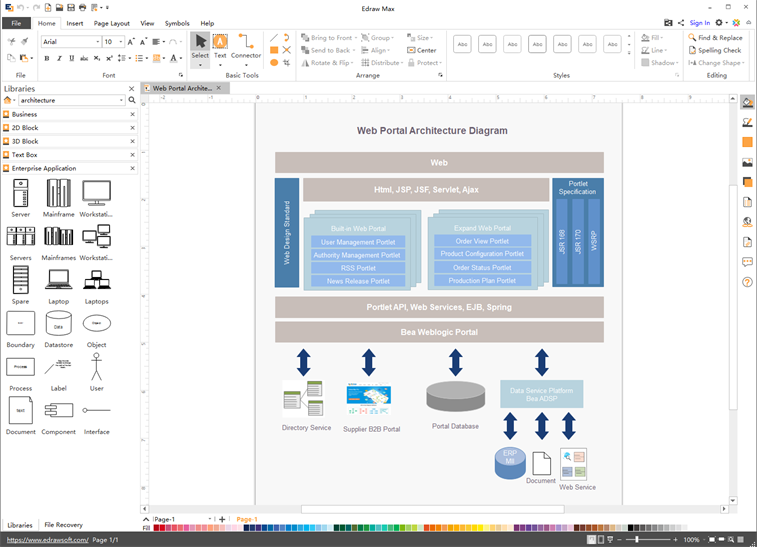Click the Italic formatting button
This screenshot has height=547, width=757.
(x=59, y=58)
